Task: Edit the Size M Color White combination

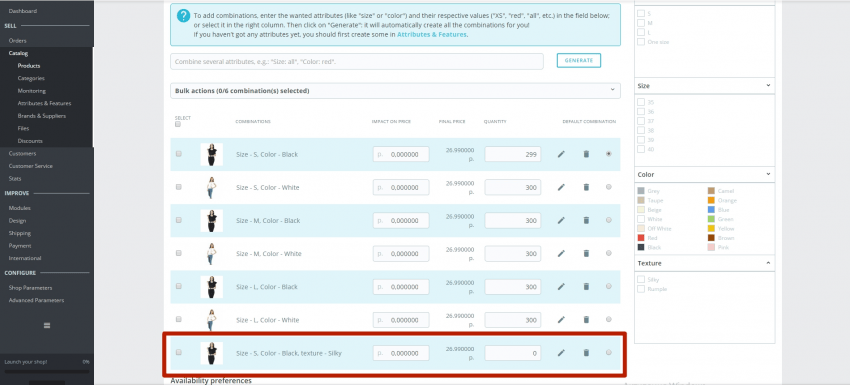Action: pos(561,253)
